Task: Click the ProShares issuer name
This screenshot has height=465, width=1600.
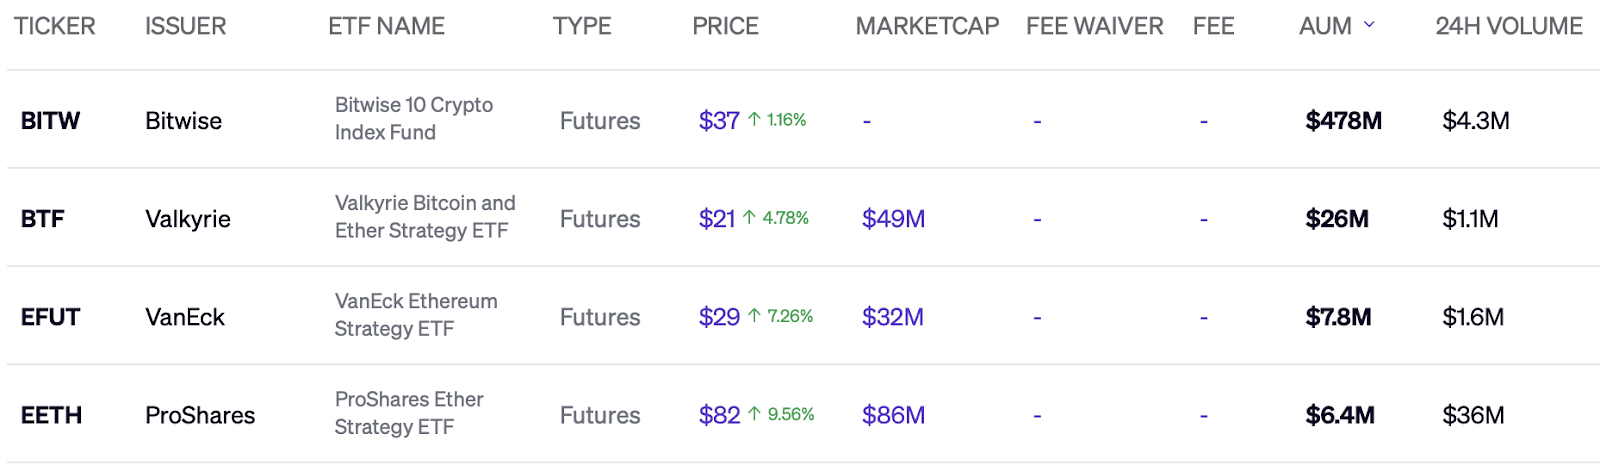Action: 200,415
